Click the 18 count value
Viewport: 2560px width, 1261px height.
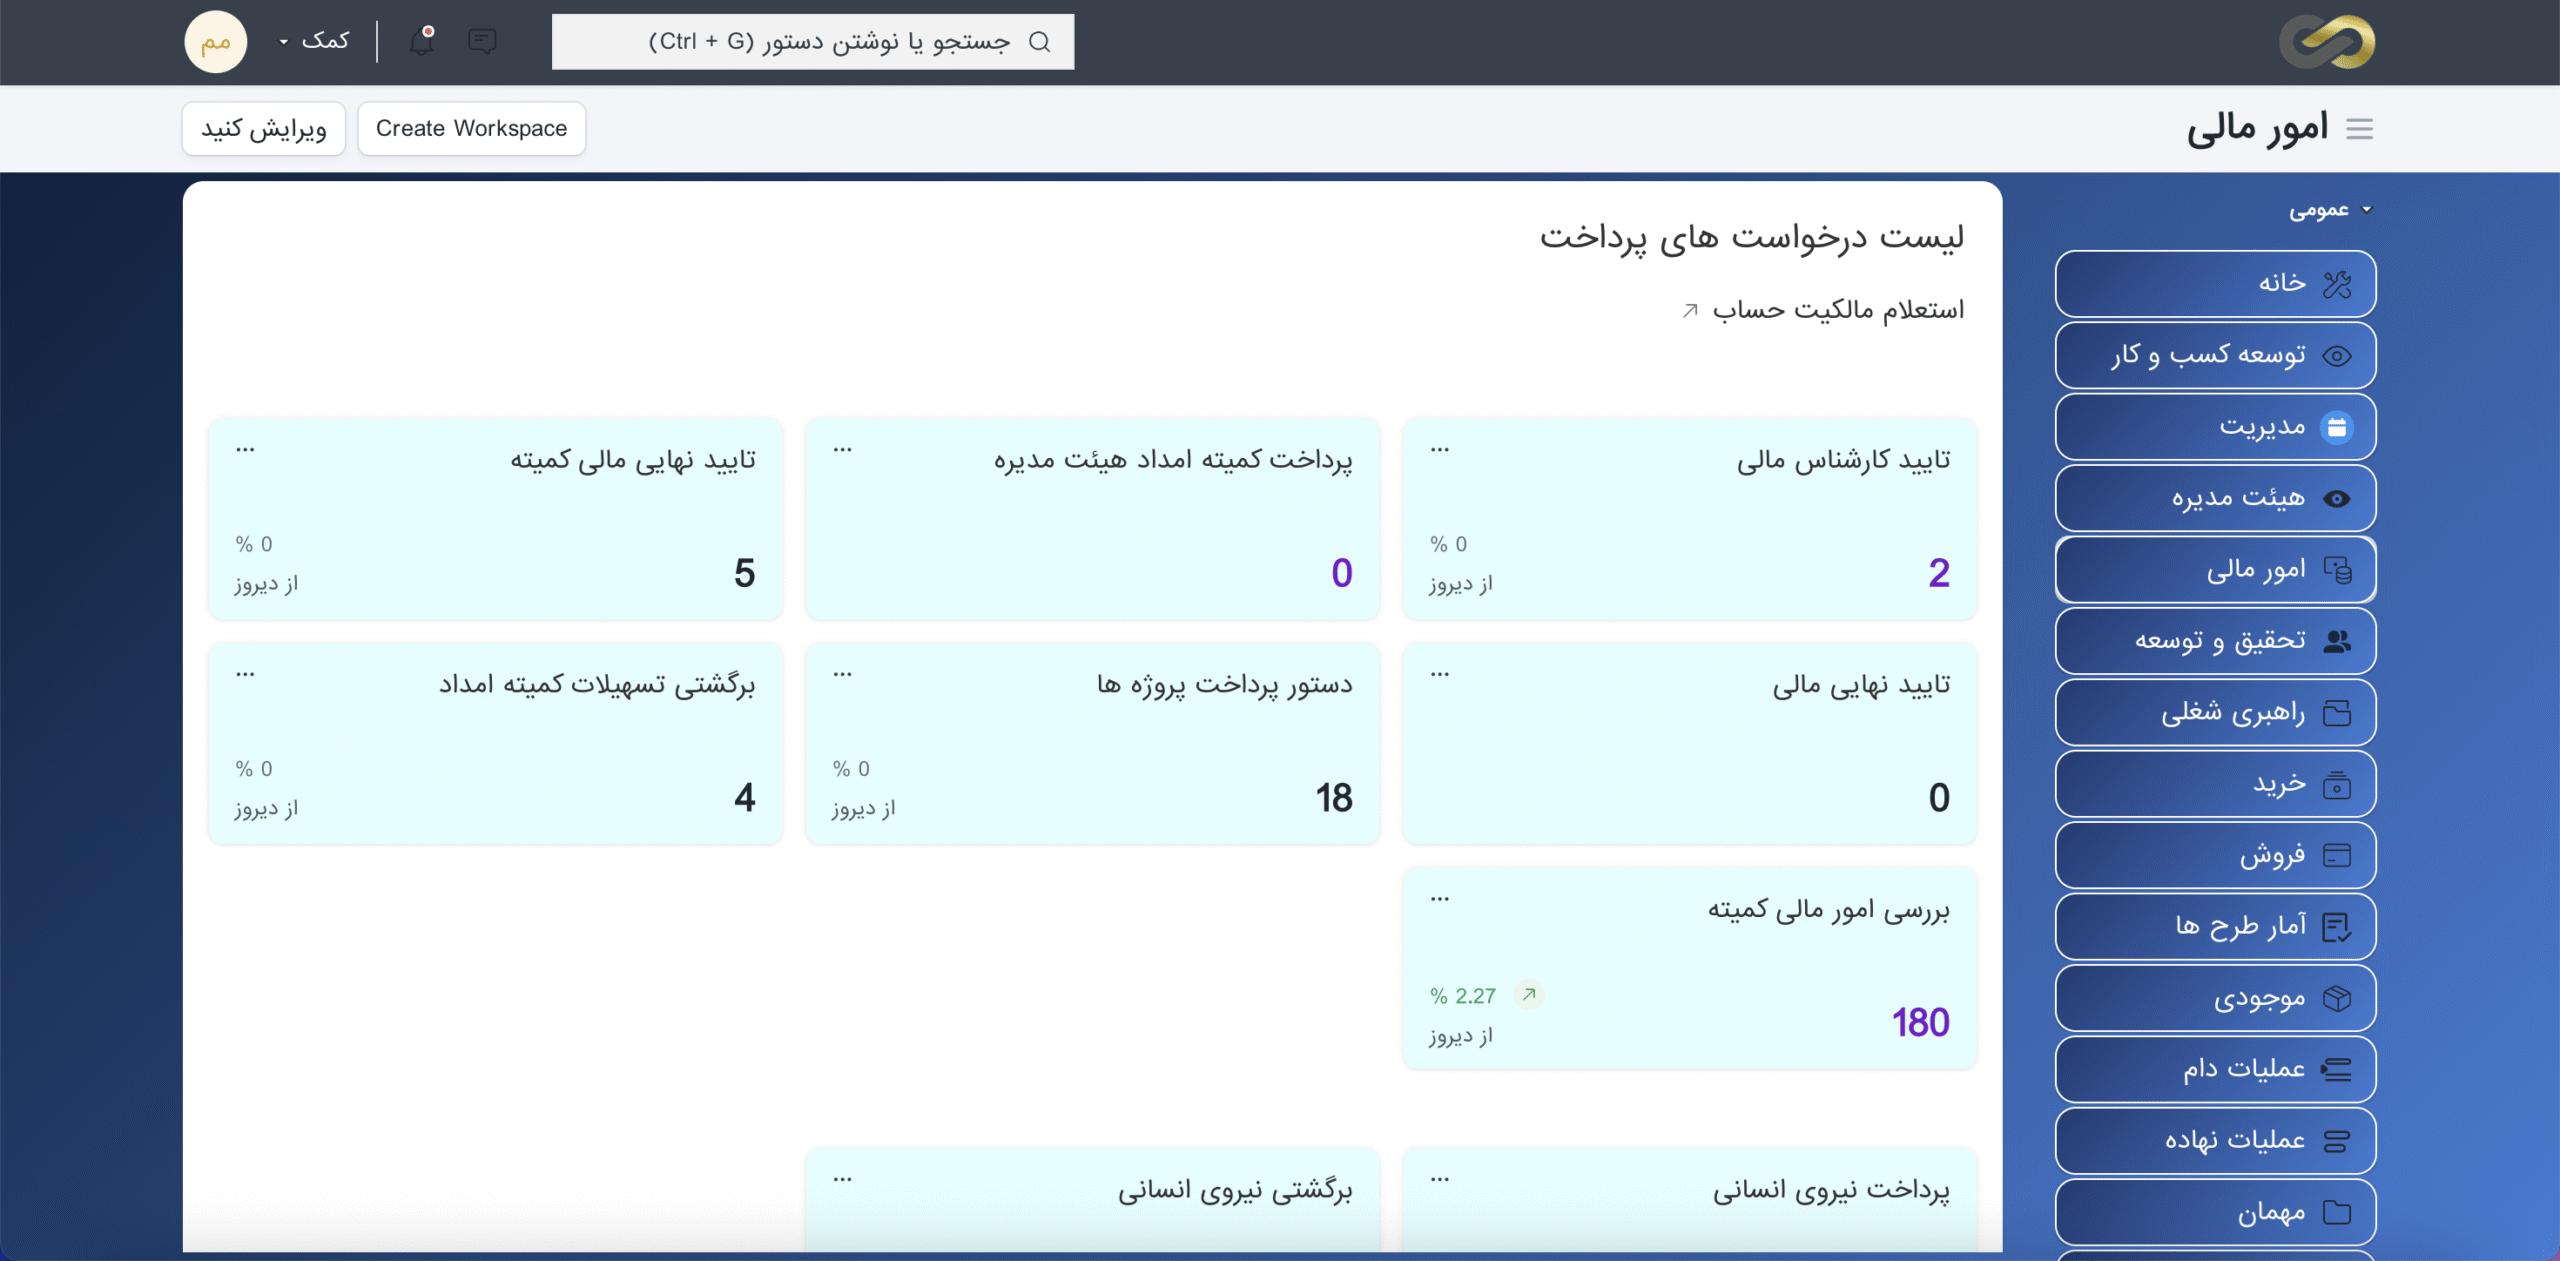pos(1334,797)
